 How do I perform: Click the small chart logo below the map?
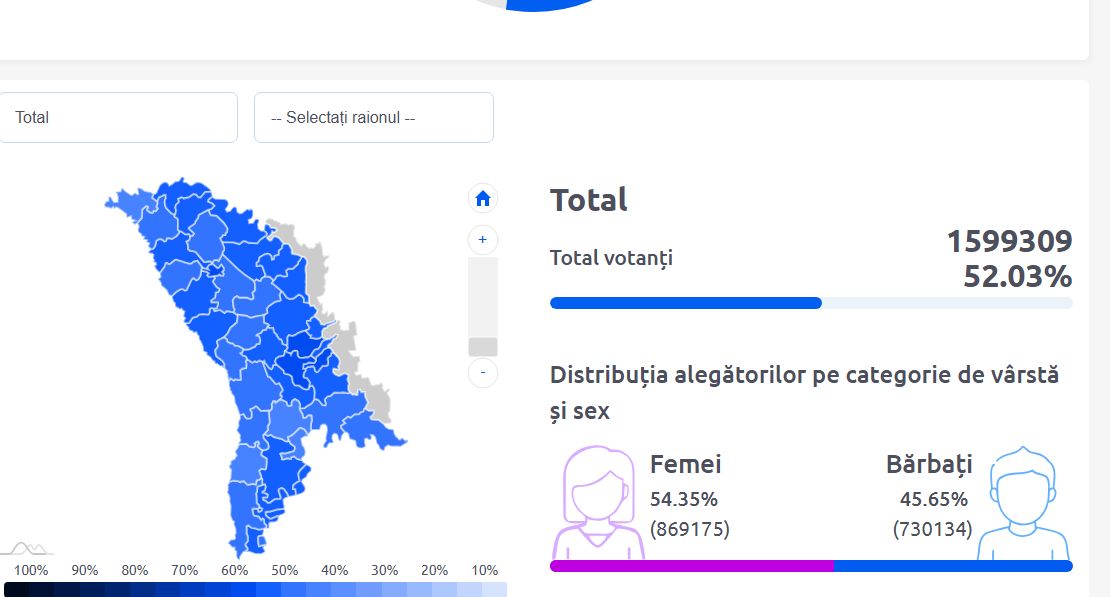[28, 548]
